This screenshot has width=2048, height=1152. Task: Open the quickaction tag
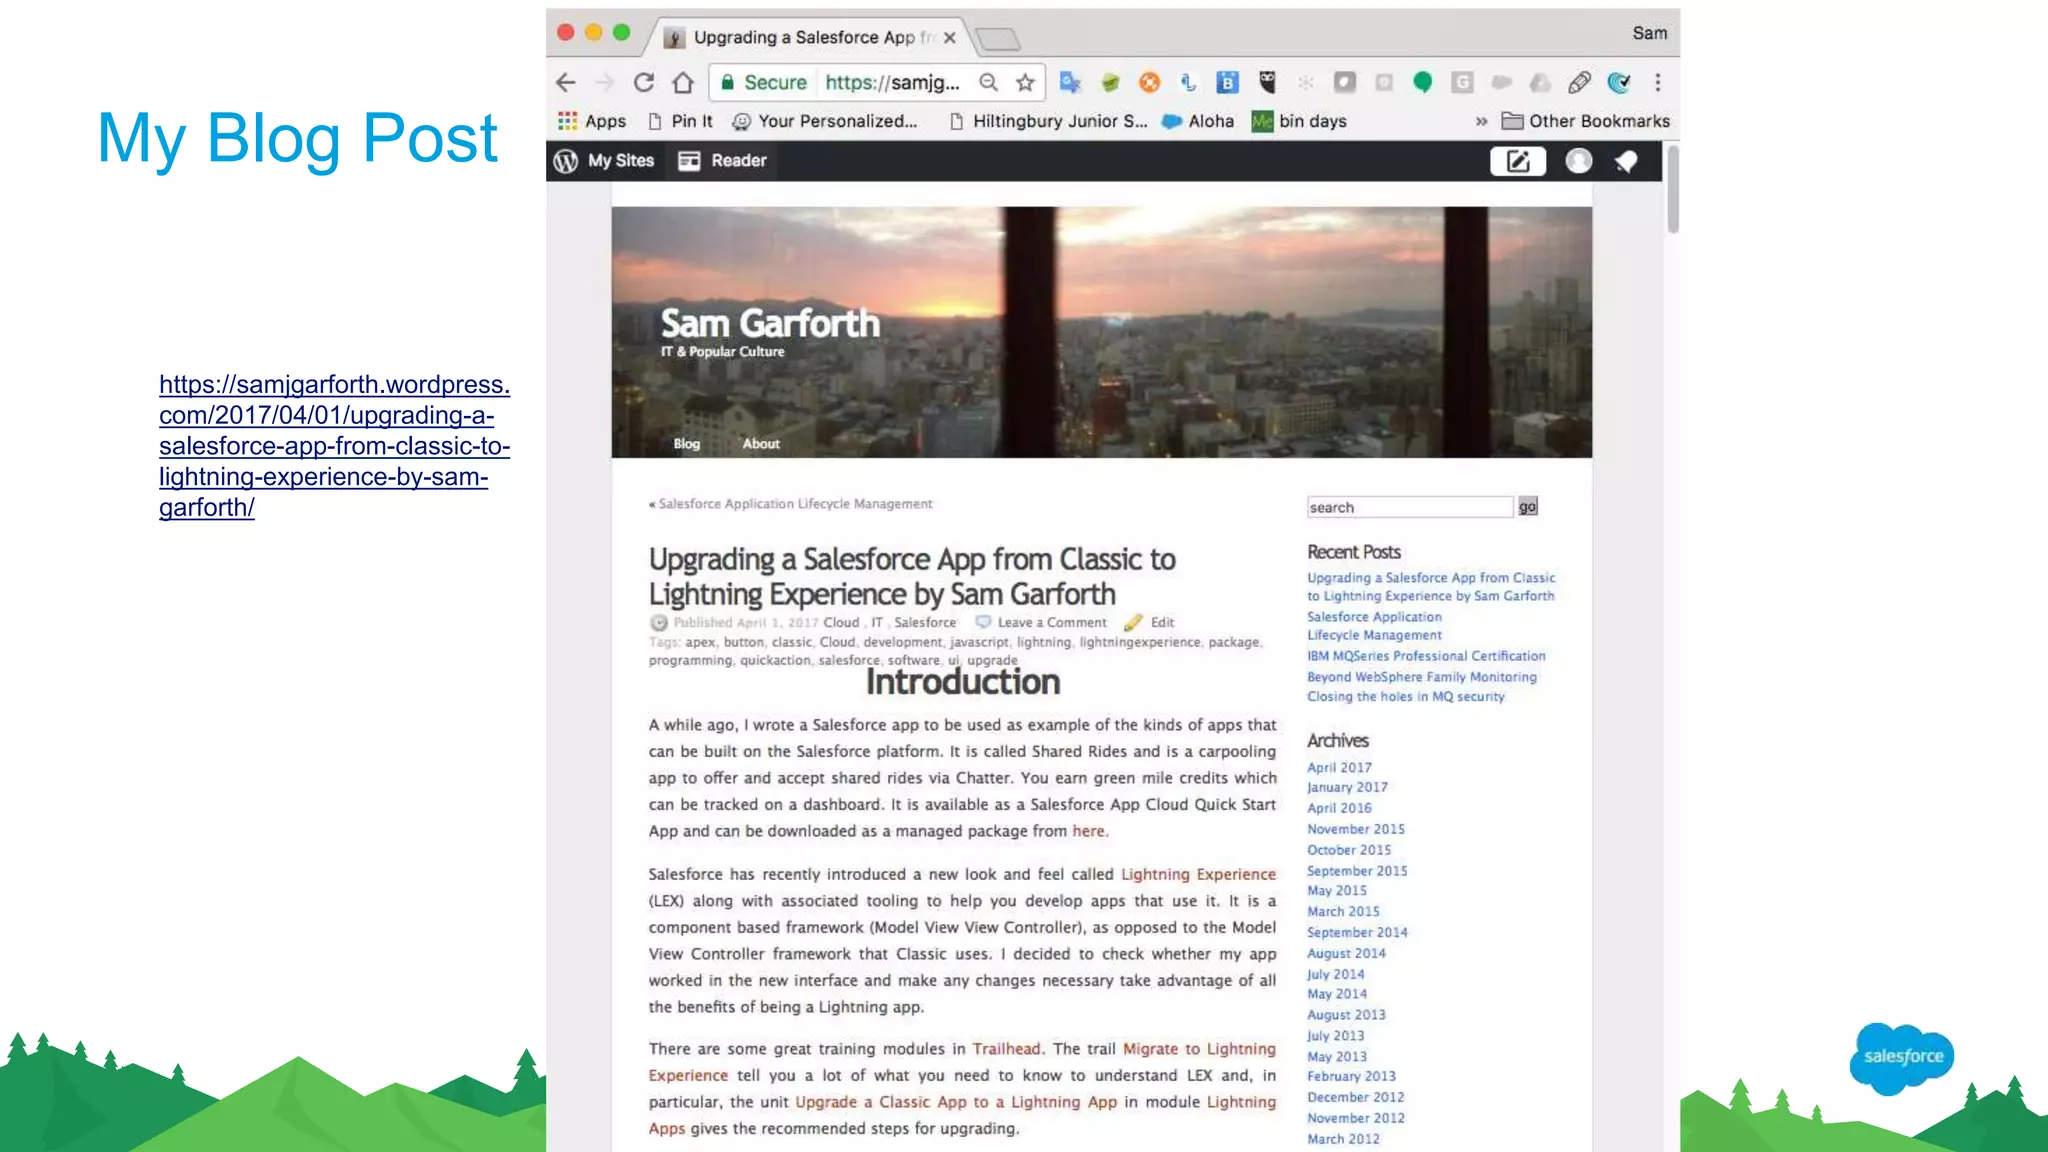775,660
